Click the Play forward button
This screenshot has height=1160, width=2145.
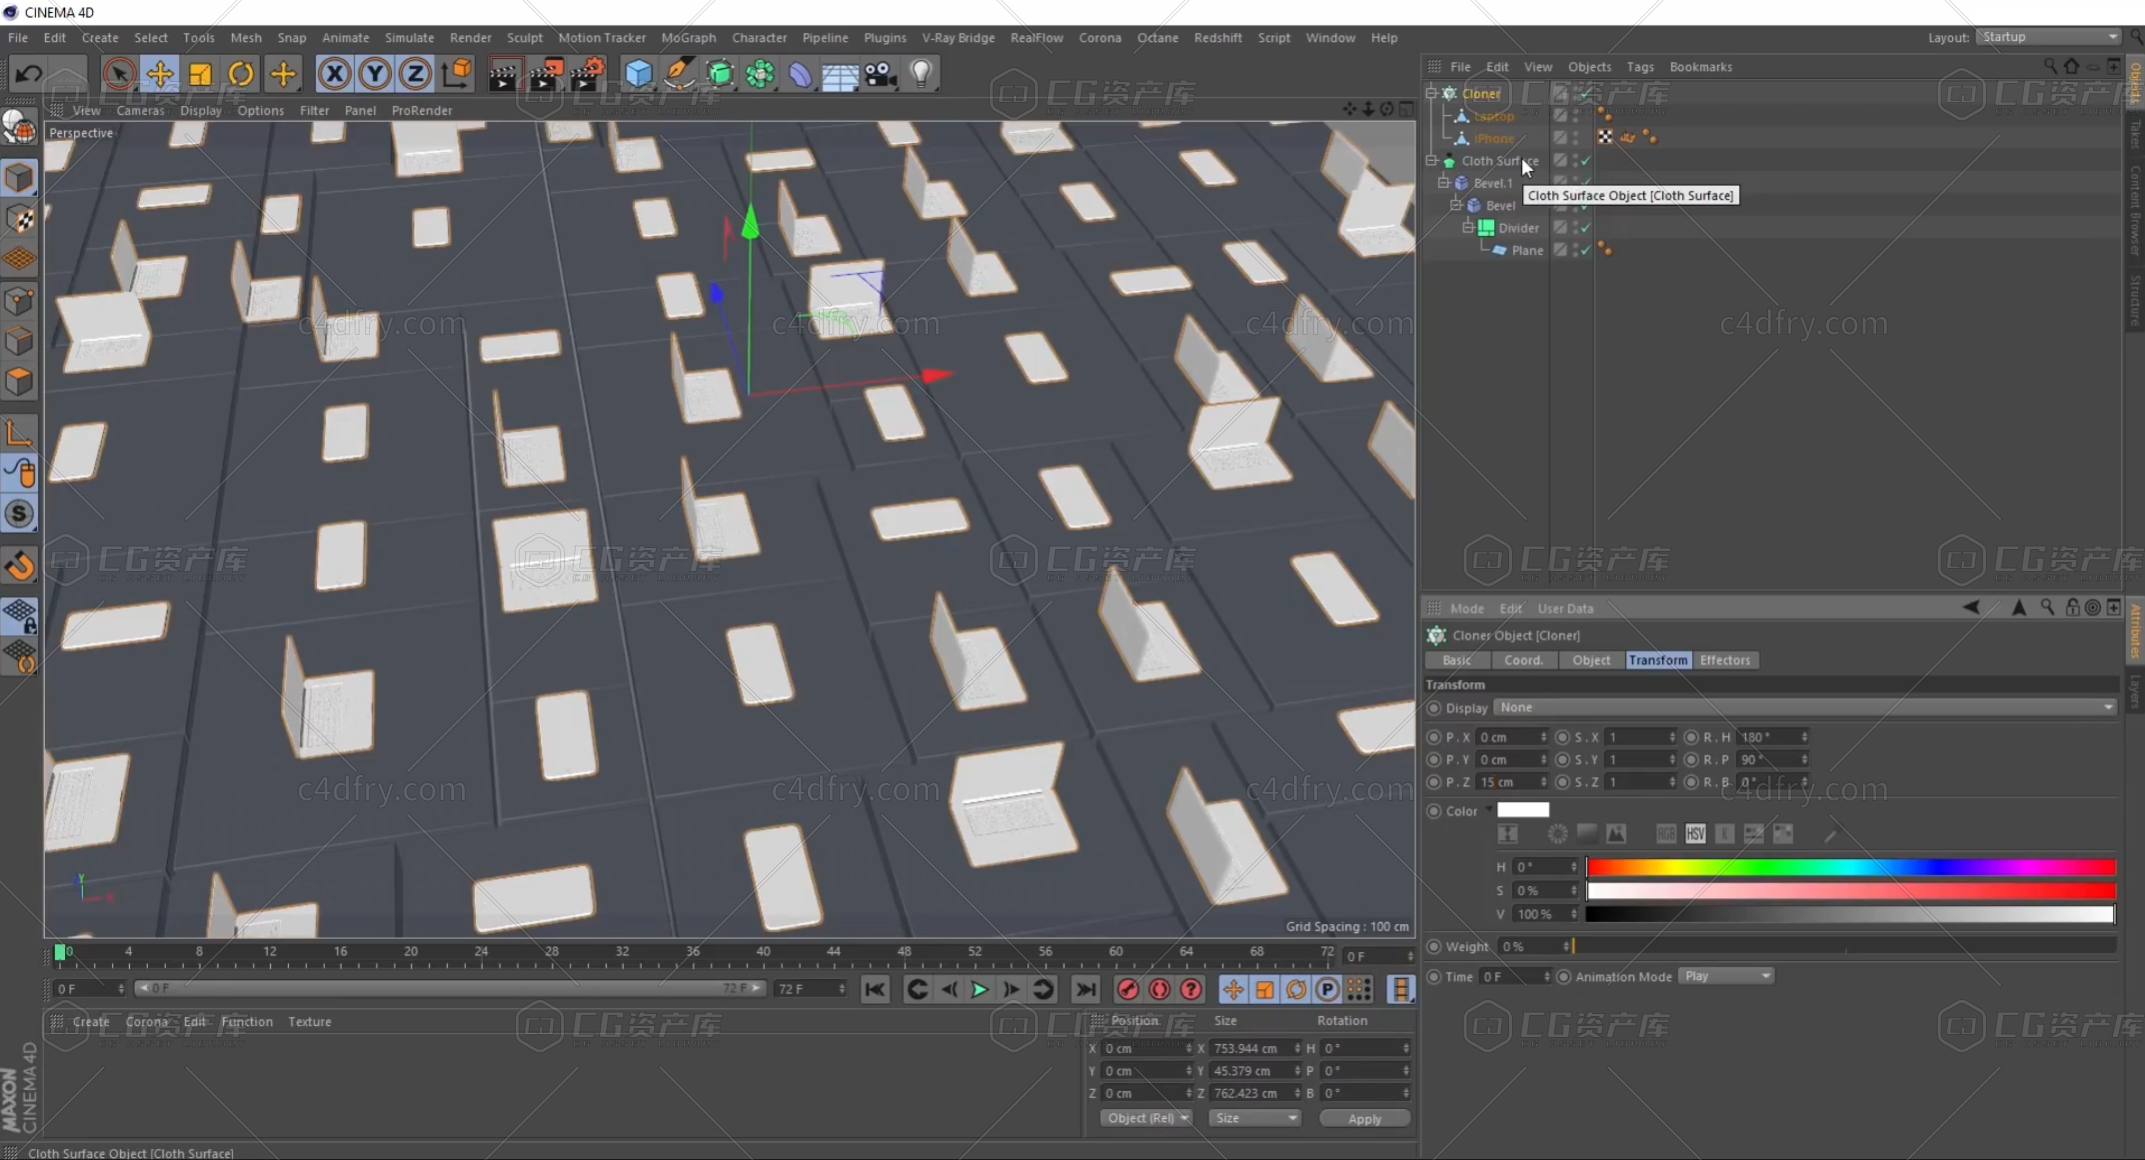tap(979, 989)
